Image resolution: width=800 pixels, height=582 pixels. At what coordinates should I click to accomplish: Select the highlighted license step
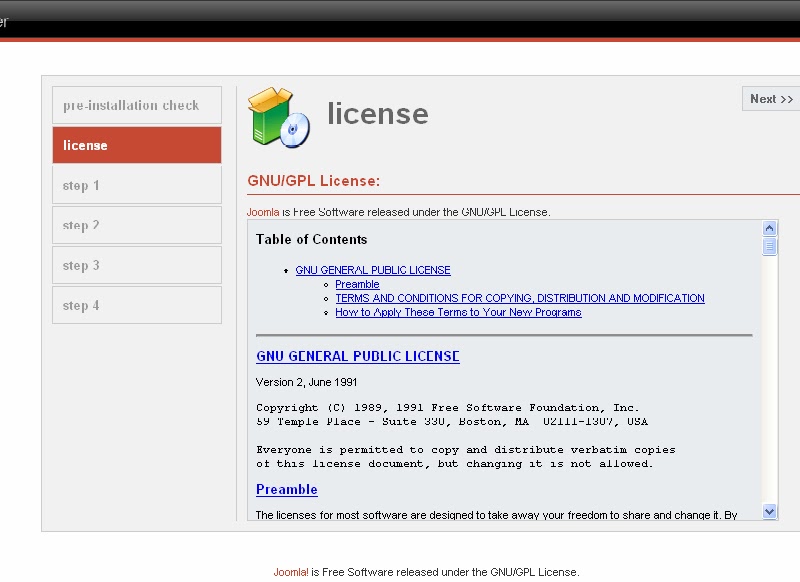pyautogui.click(x=136, y=145)
